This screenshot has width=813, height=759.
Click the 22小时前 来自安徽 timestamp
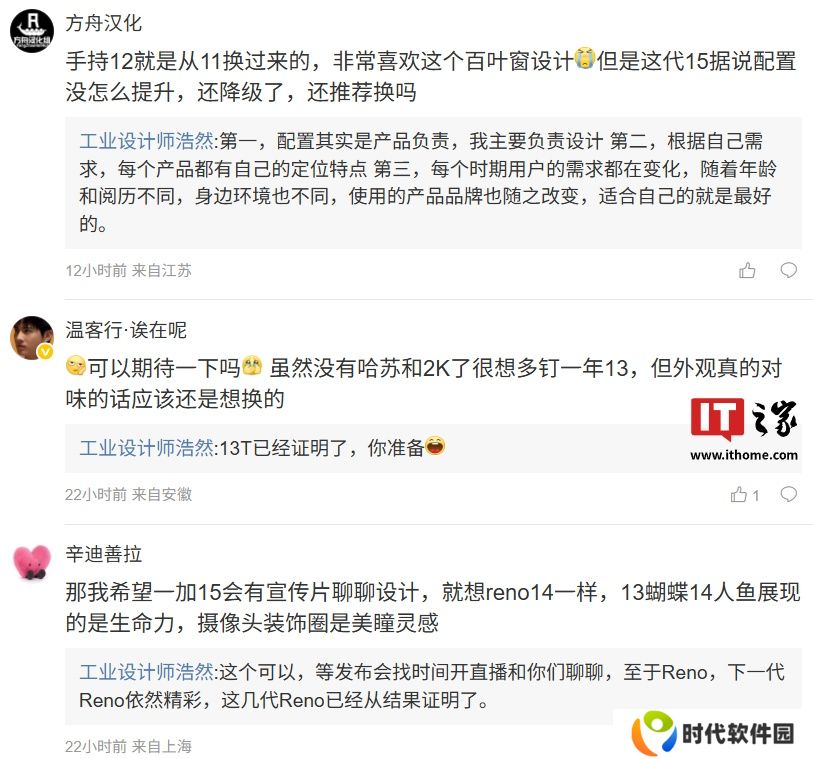click(129, 495)
